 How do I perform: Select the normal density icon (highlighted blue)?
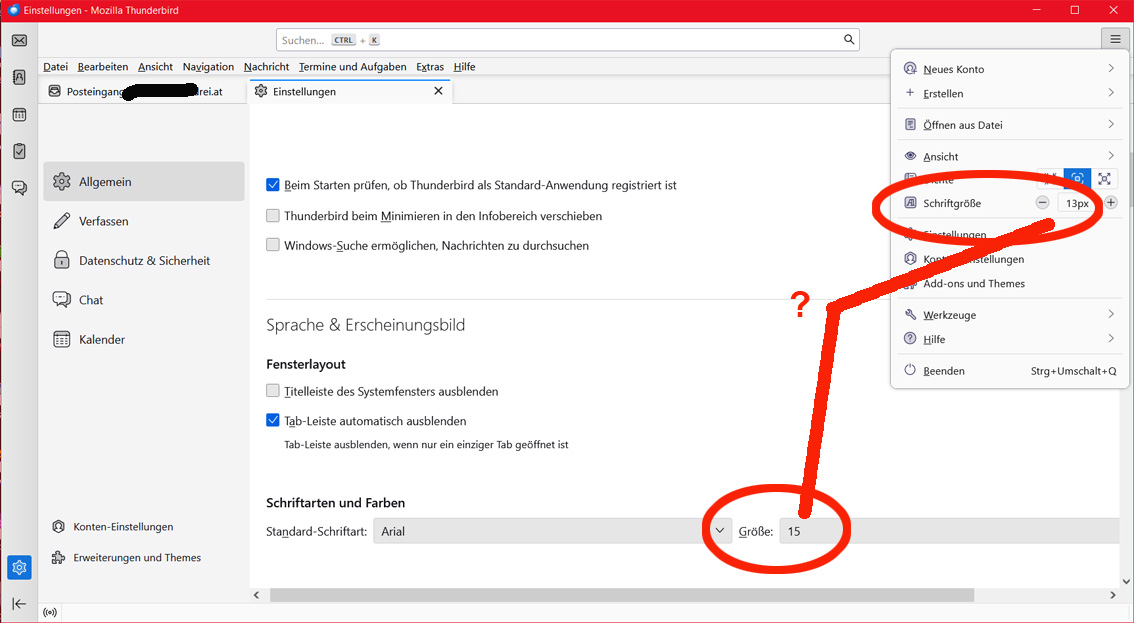tap(1077, 179)
